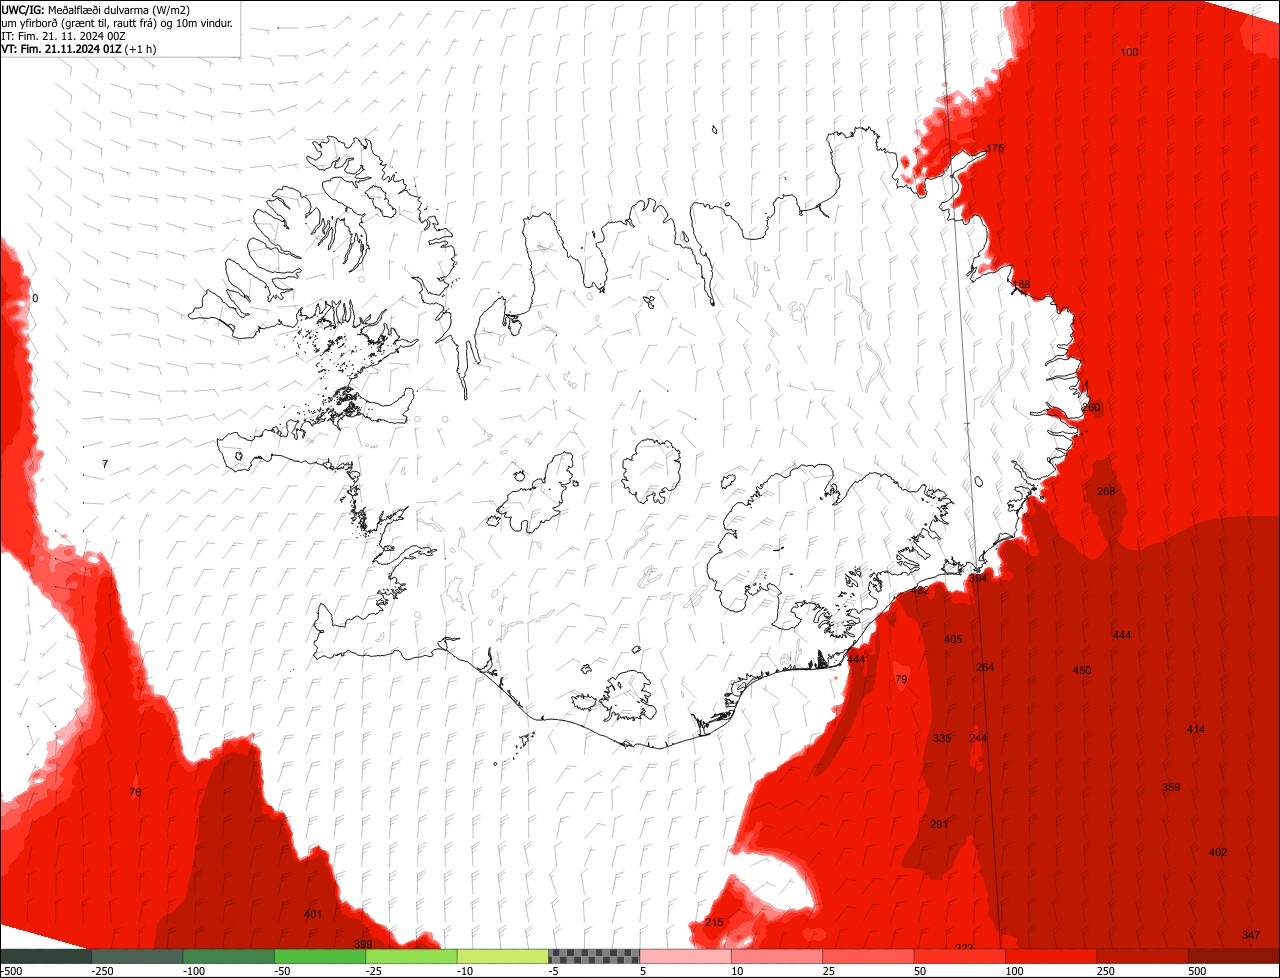Click the flux value 7 west of Iceland

(x=105, y=464)
